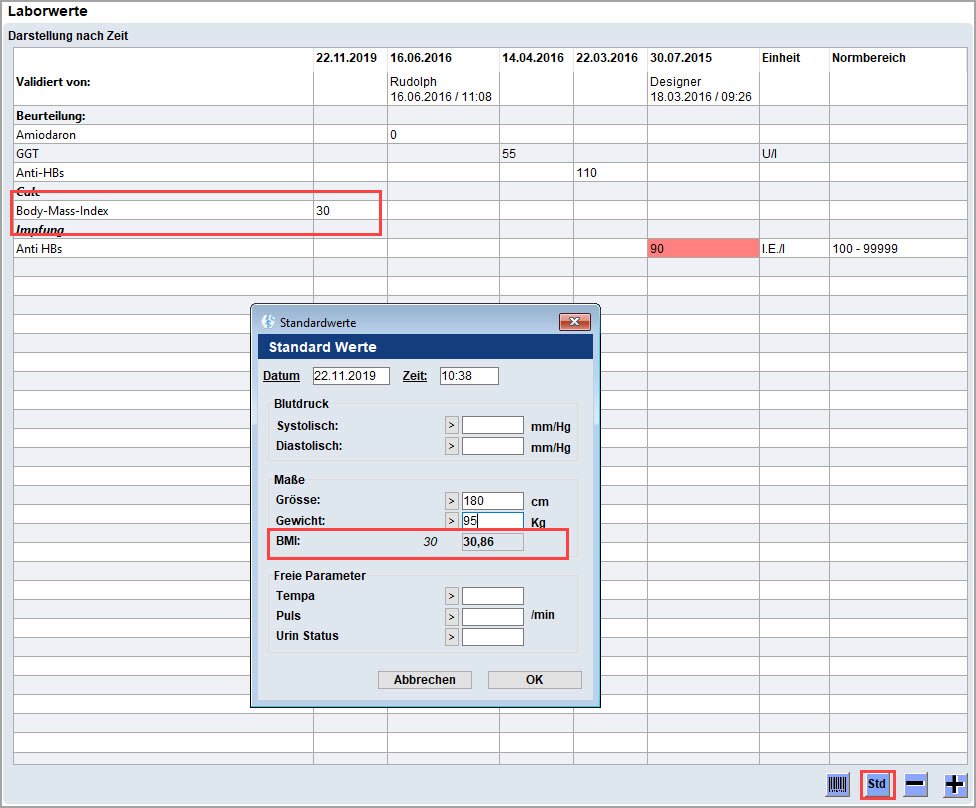Click into the Zeit time field
This screenshot has height=808, width=976.
(468, 376)
